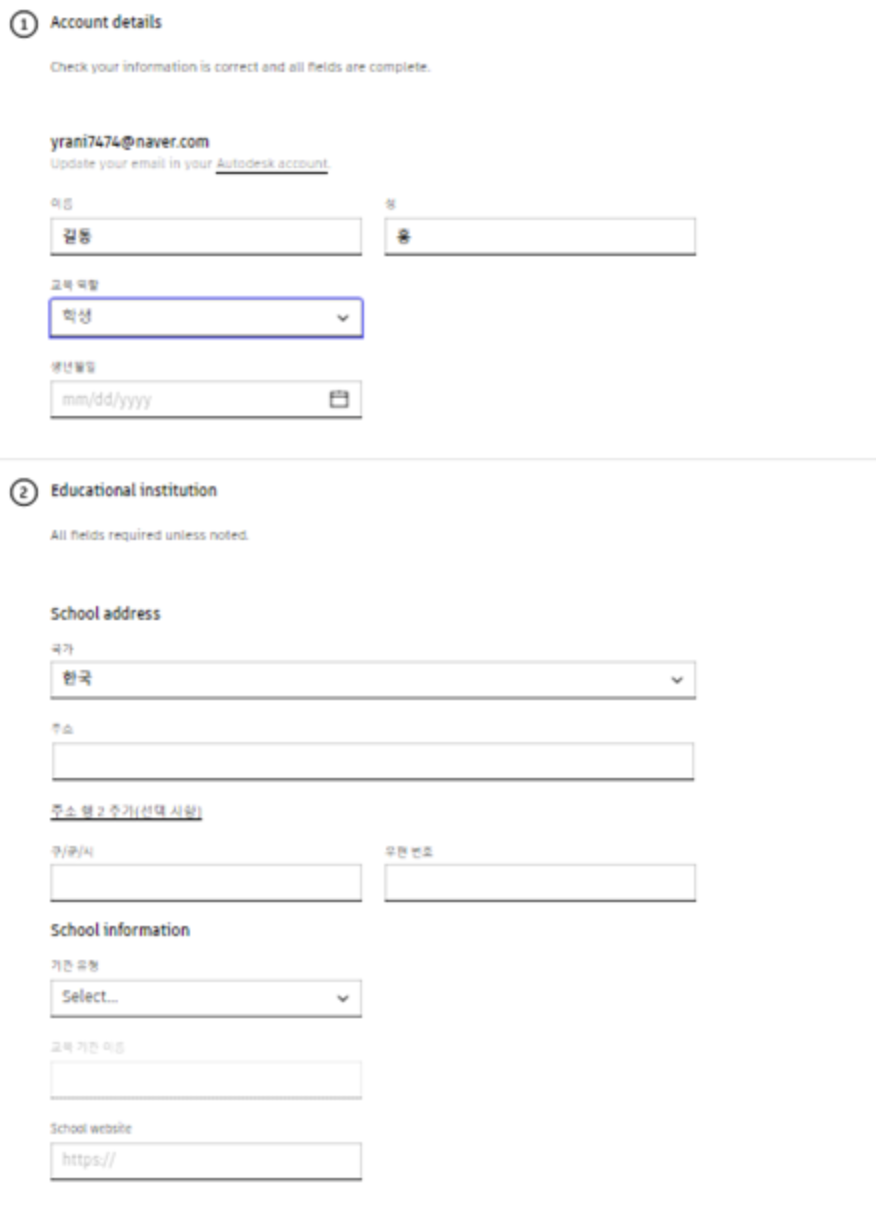Click the School website https:// field
Viewport: 876px width, 1214px height.
(x=206, y=1162)
